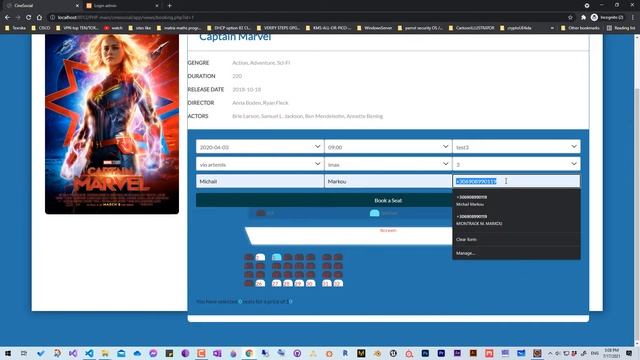Open the WindowsServer bookmark folder
The width and height of the screenshot is (640, 360).
pos(375,28)
